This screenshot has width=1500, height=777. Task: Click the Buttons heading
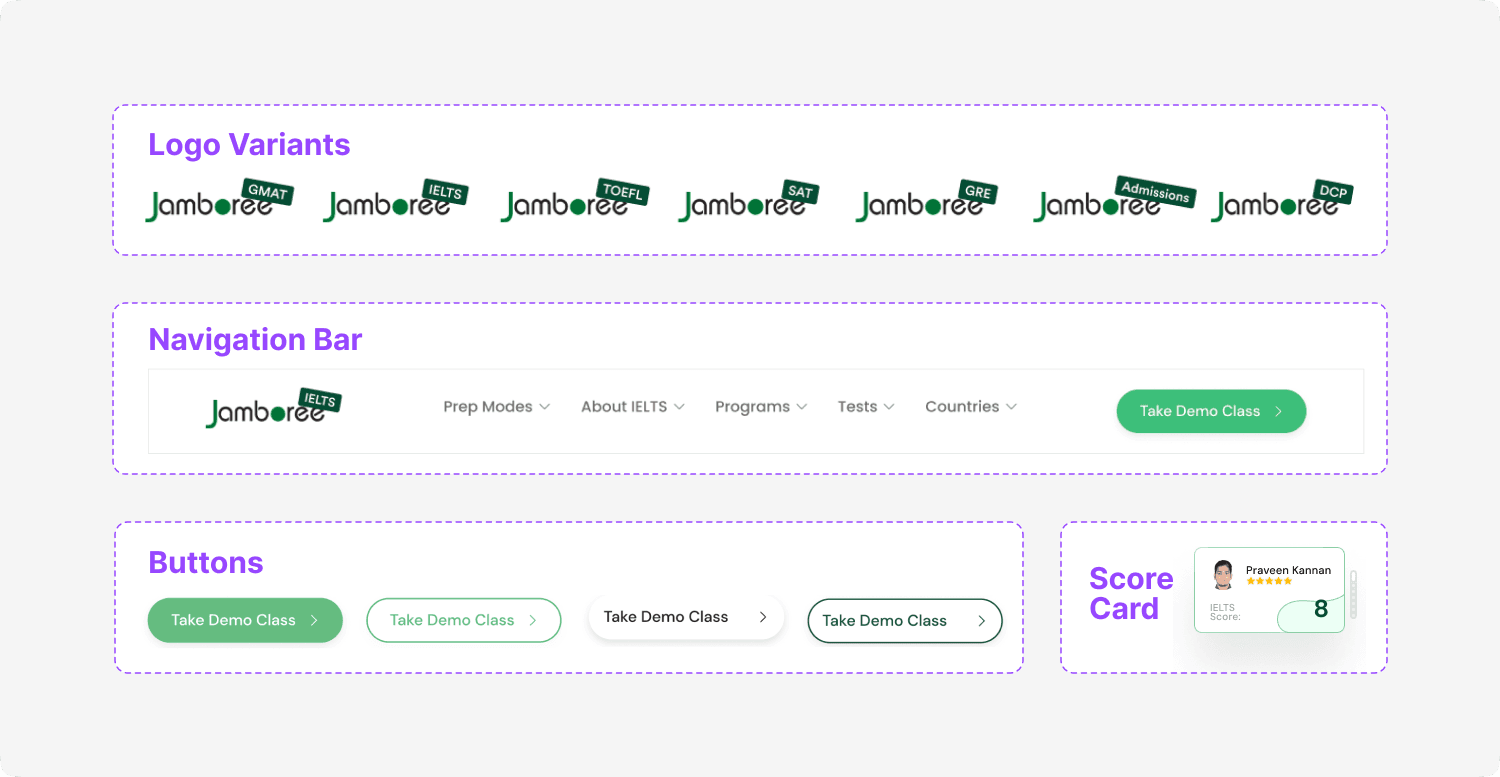(x=206, y=562)
